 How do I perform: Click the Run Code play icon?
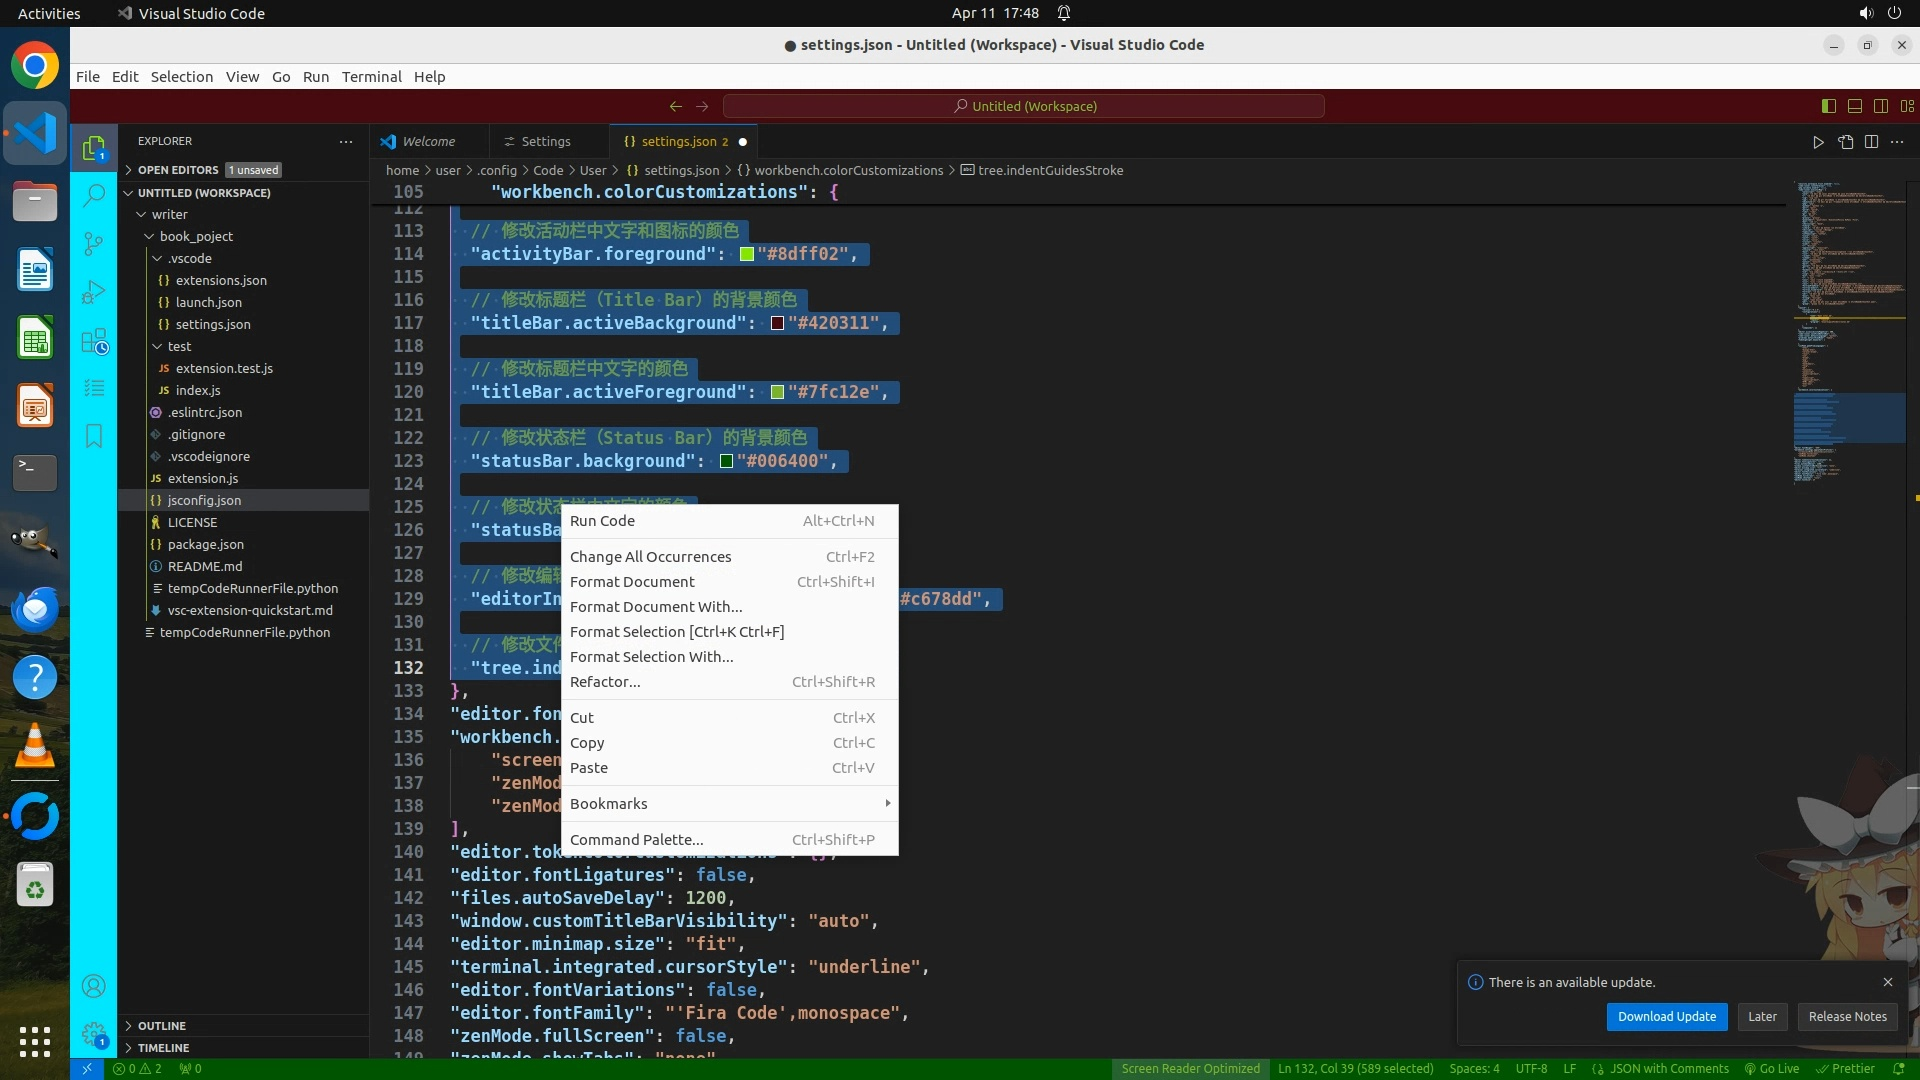(1818, 142)
